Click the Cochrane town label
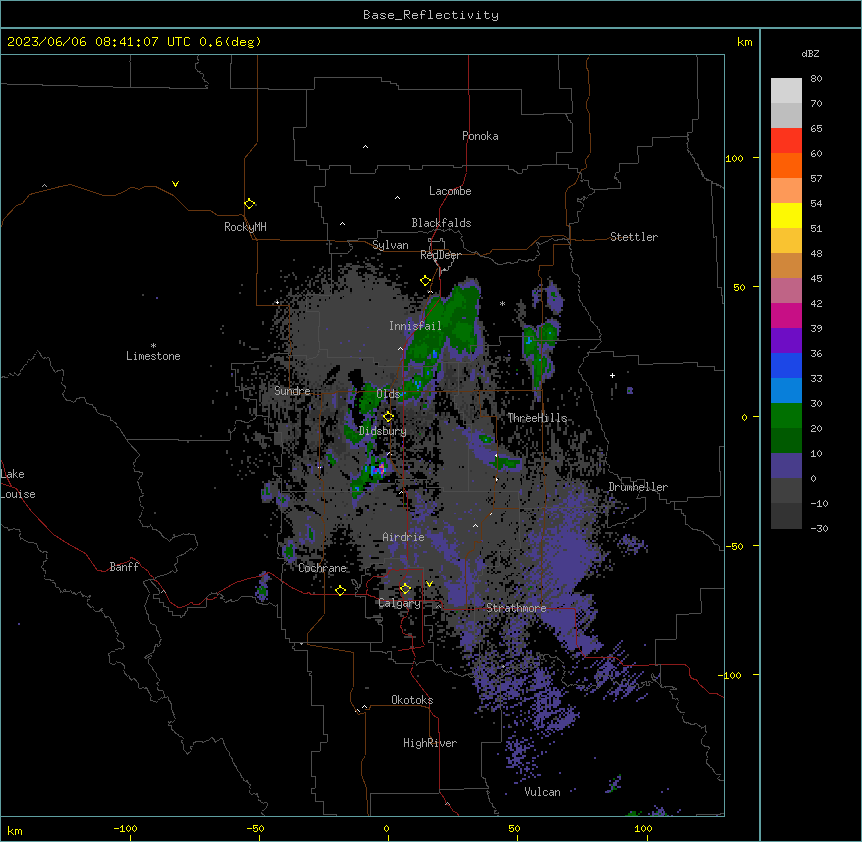Image resolution: width=862 pixels, height=842 pixels. coord(322,568)
